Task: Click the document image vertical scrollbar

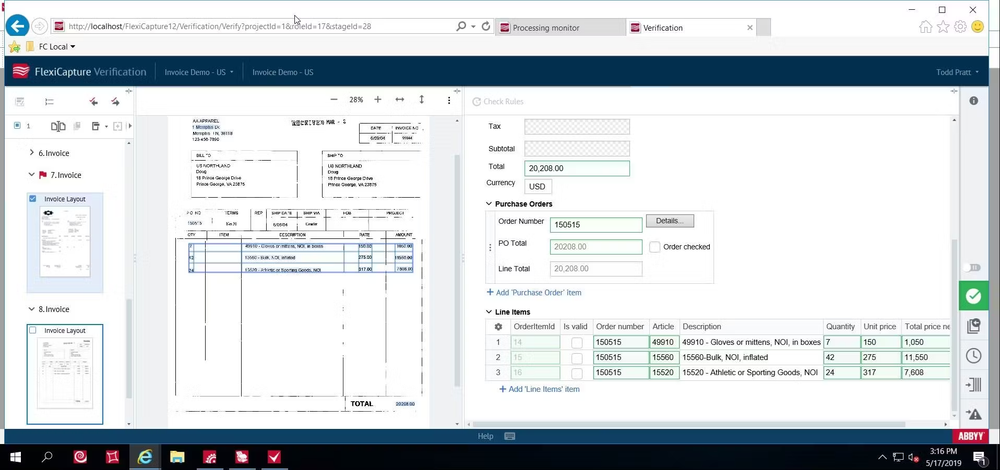Action: (x=457, y=269)
